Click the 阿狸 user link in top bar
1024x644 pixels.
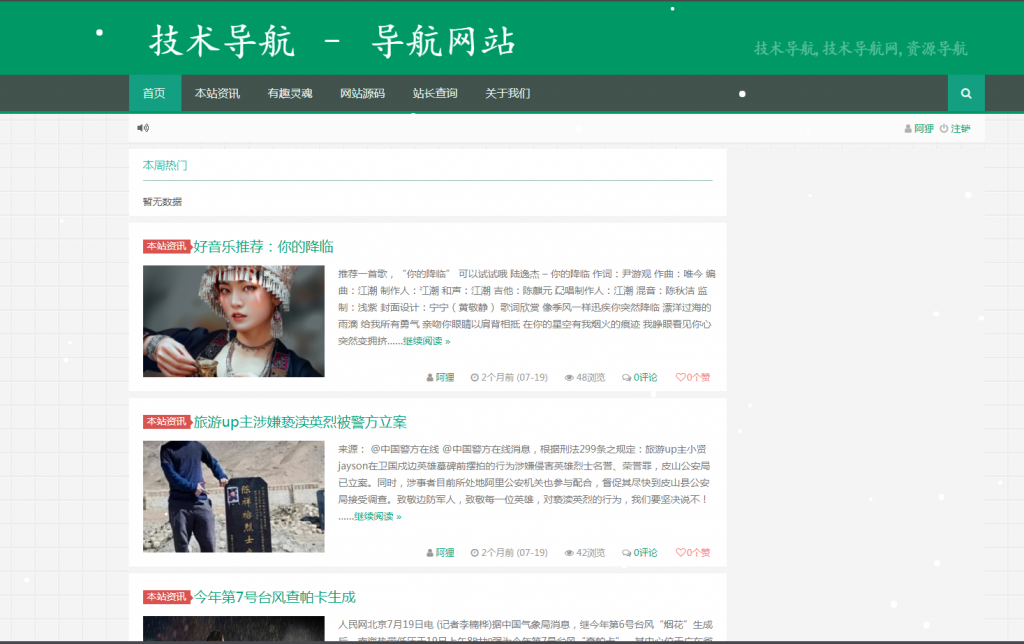924,129
